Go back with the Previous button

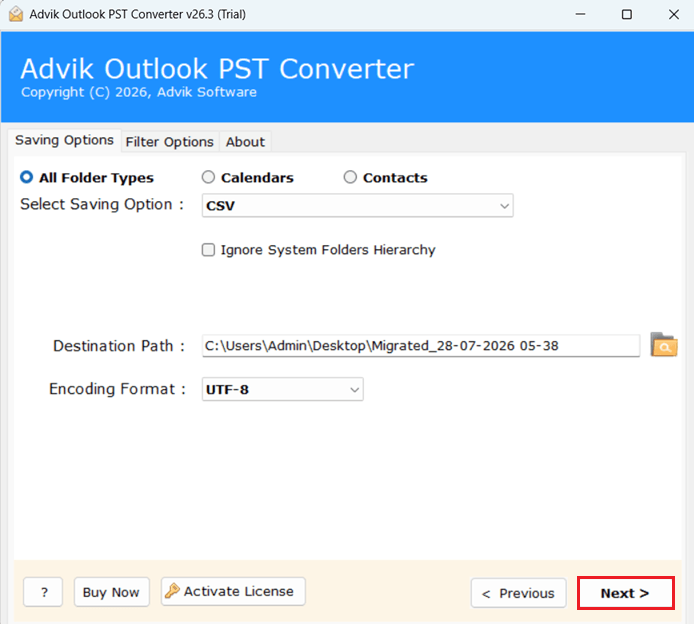point(518,593)
